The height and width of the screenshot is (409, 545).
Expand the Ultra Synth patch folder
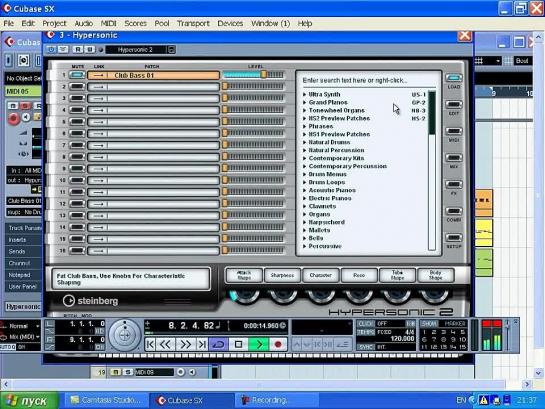(x=304, y=95)
